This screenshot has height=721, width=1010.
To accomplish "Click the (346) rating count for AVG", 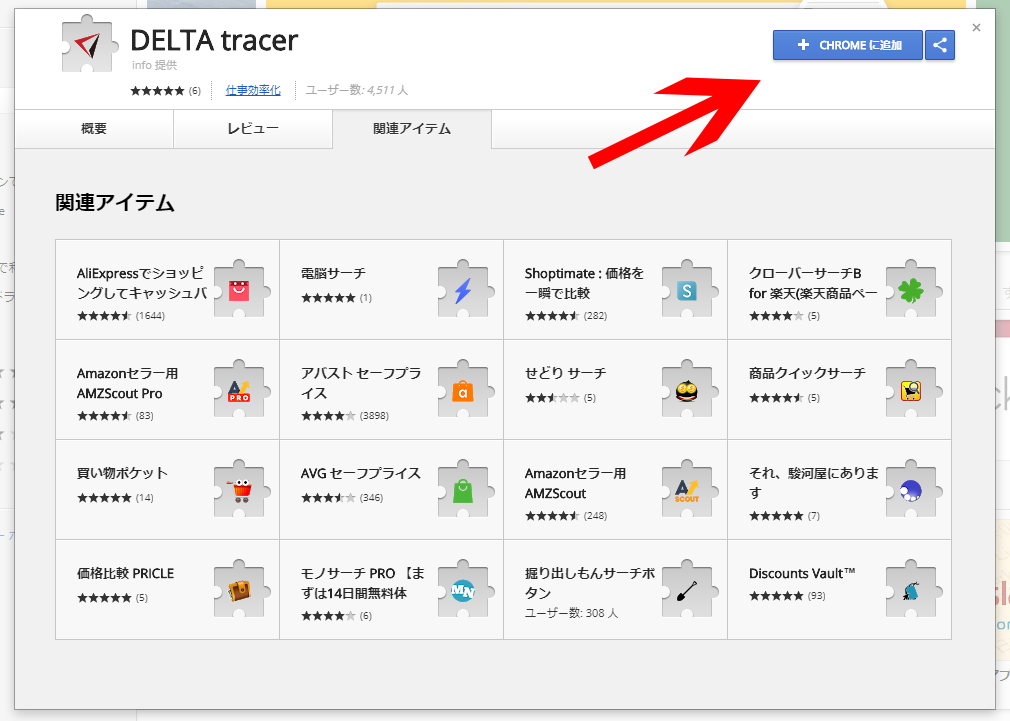I will tap(372, 497).
